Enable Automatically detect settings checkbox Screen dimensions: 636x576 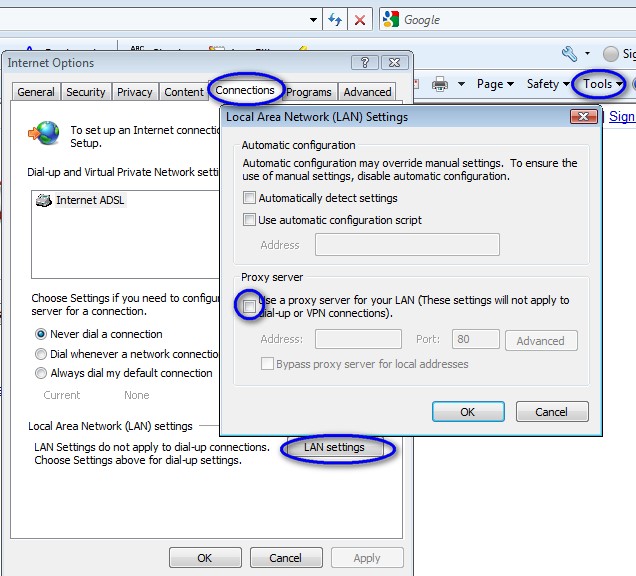click(x=249, y=198)
